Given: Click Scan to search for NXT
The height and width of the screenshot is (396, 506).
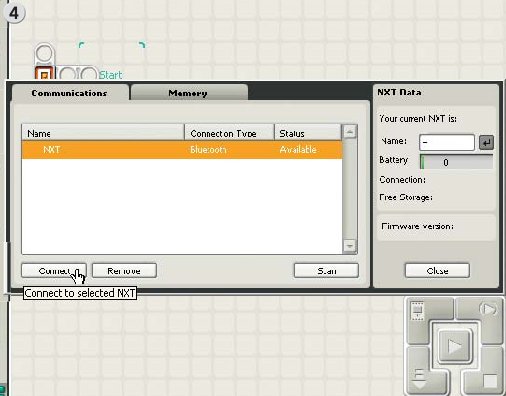Looking at the screenshot, I should pos(326,270).
